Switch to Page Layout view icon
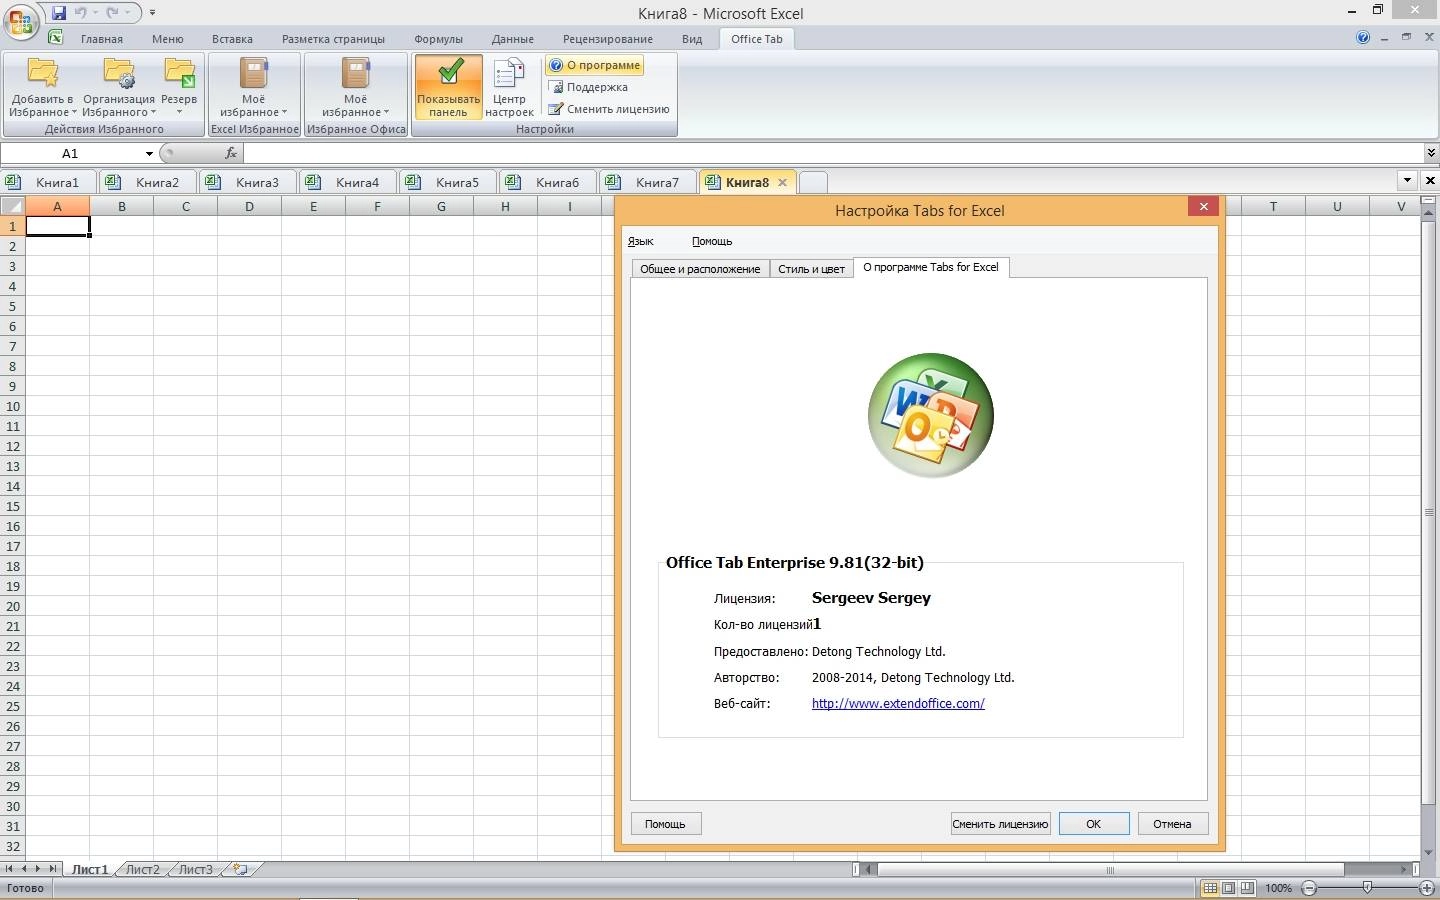 coord(1229,888)
